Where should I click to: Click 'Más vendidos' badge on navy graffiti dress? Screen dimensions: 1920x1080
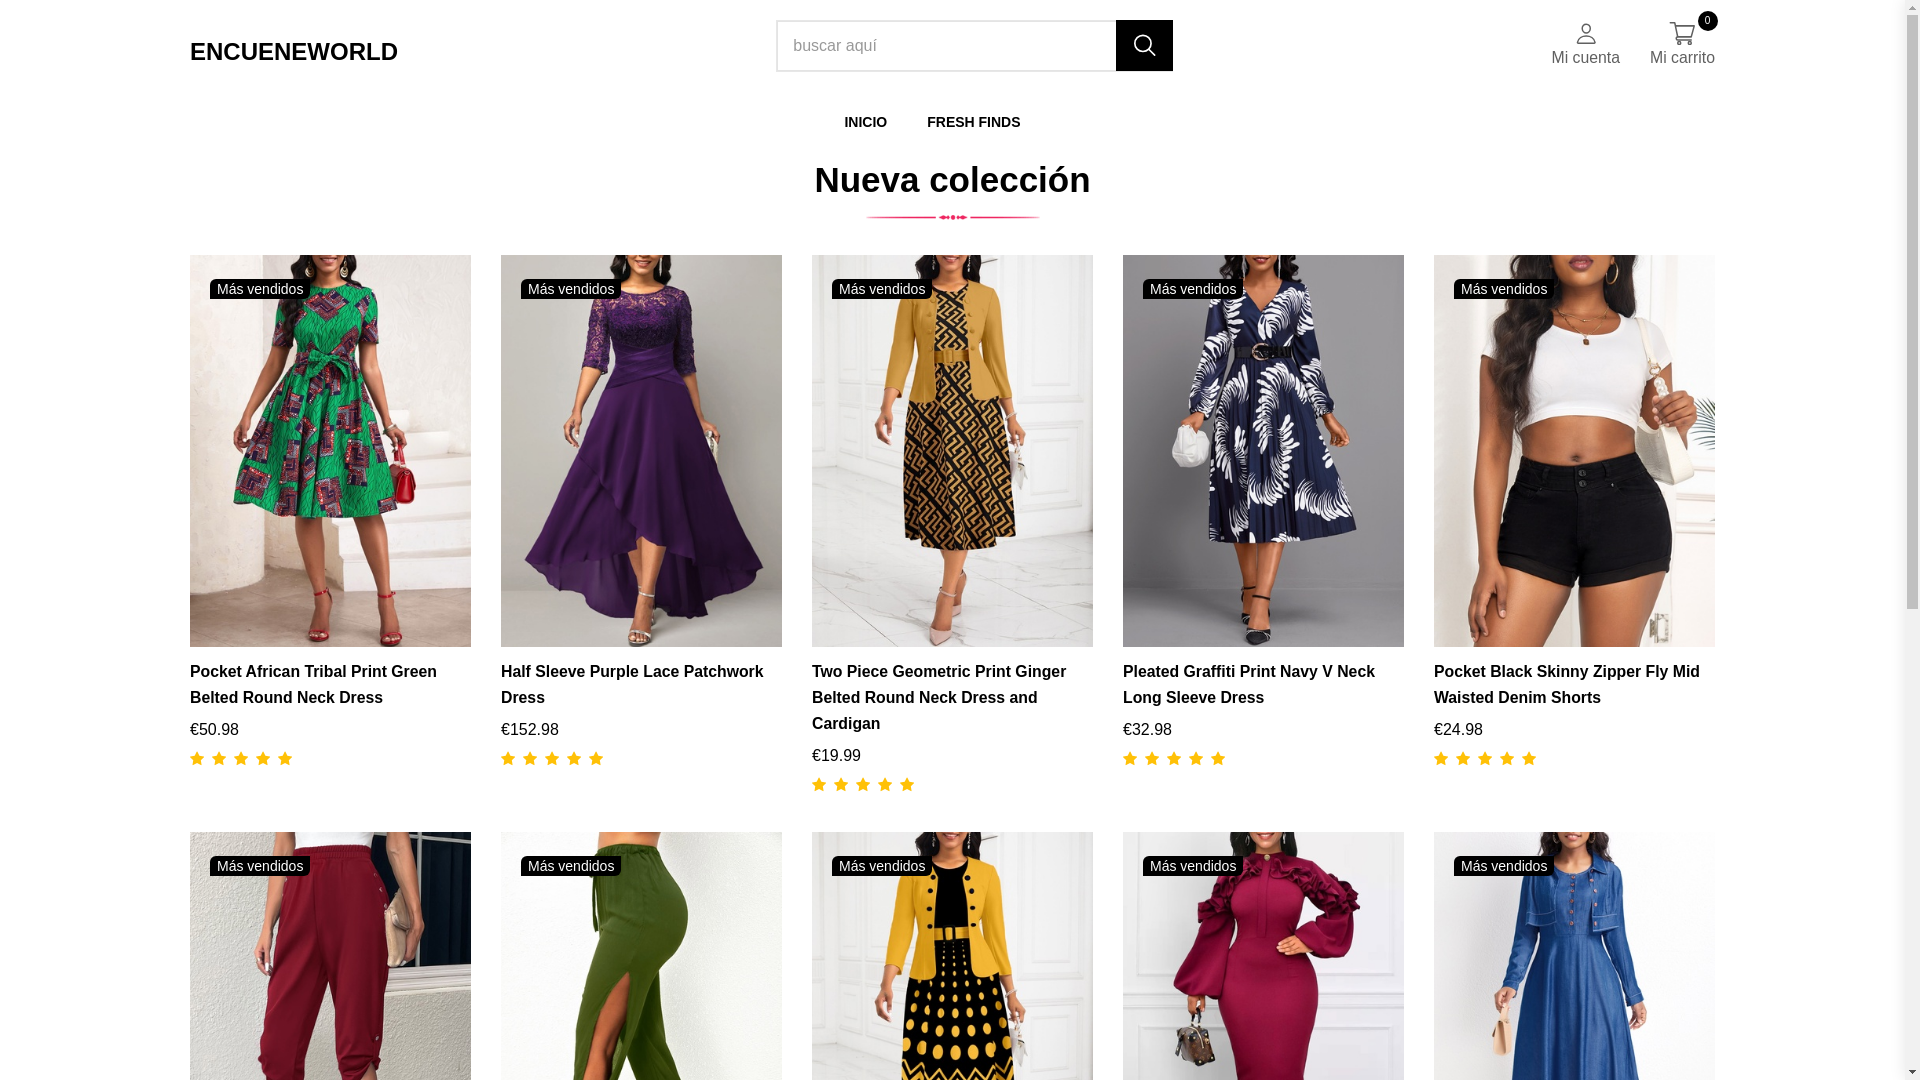(x=1193, y=289)
